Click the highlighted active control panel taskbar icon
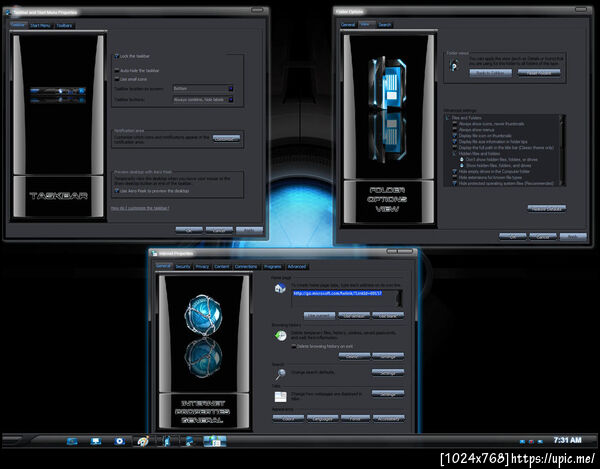This screenshot has height=469, width=600. [x=215, y=441]
